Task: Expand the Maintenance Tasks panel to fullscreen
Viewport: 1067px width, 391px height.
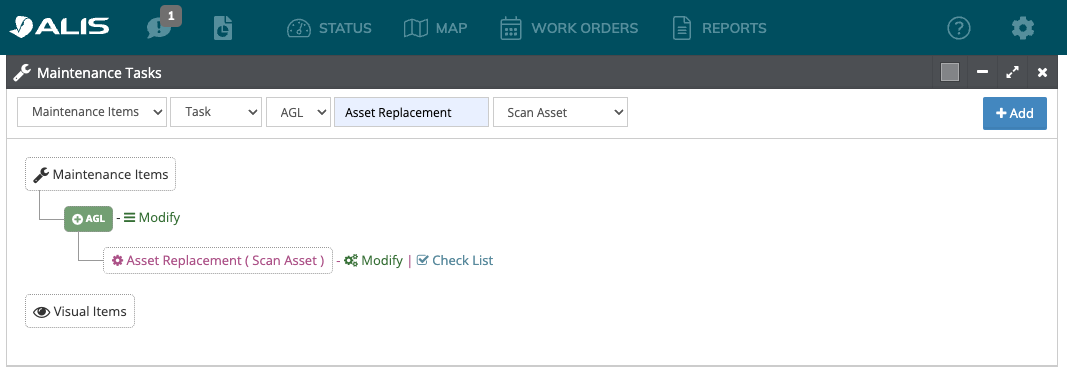Action: (x=1013, y=72)
